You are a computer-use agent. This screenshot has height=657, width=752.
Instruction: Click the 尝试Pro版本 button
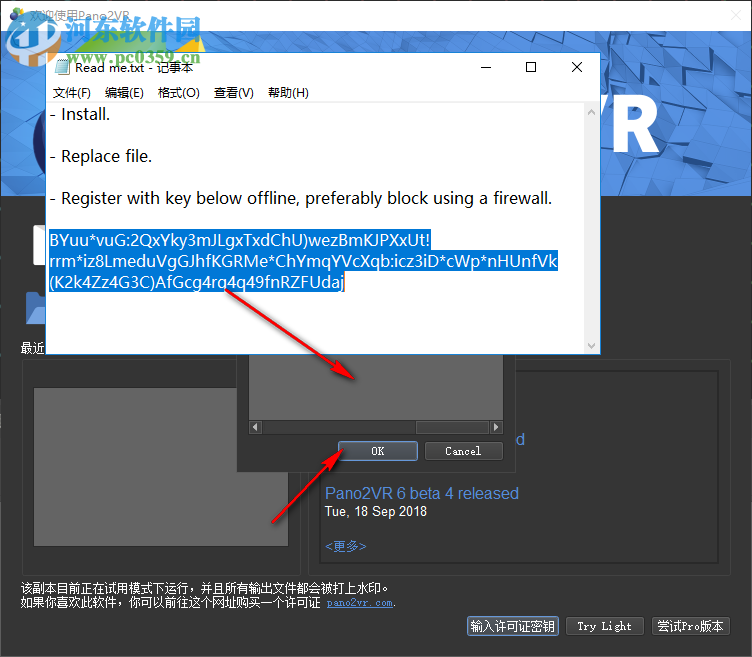pos(691,626)
